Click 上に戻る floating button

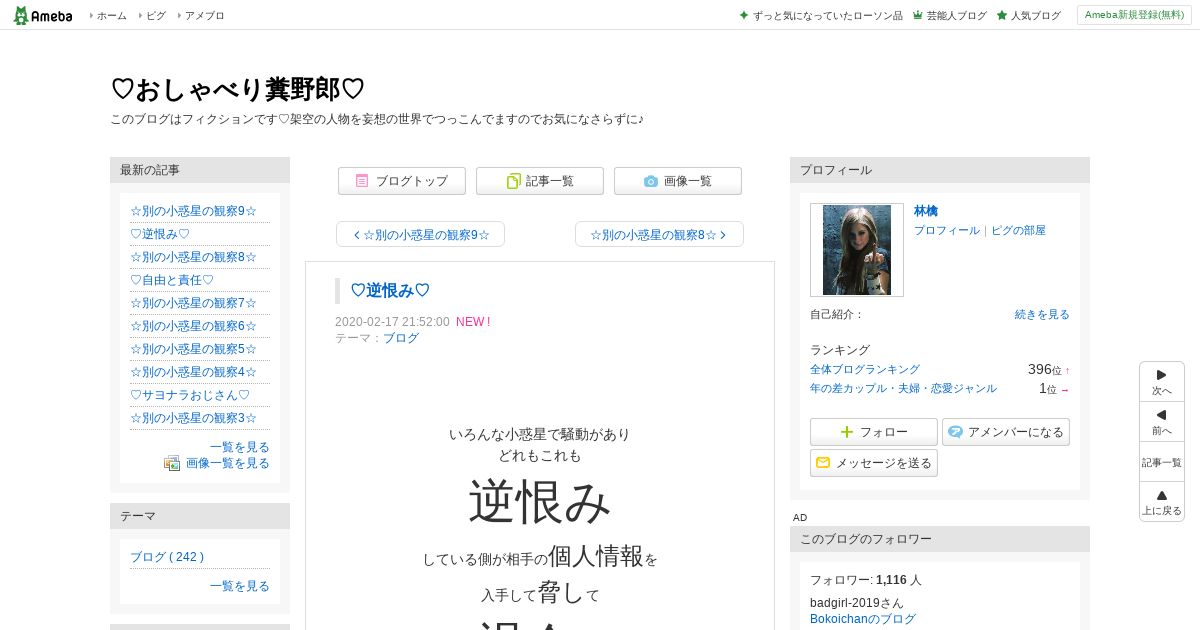tap(1162, 501)
